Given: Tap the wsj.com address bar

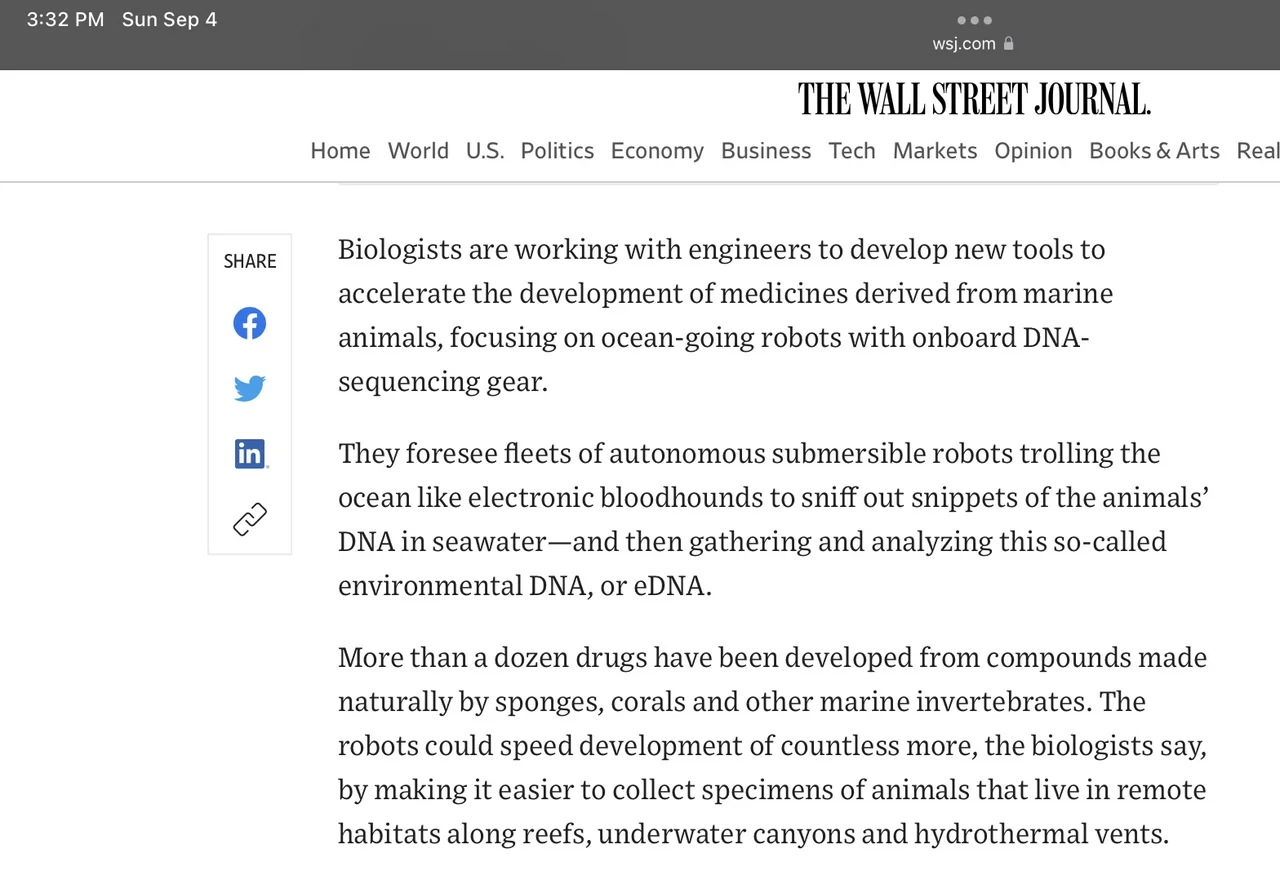Looking at the screenshot, I should pos(964,44).
